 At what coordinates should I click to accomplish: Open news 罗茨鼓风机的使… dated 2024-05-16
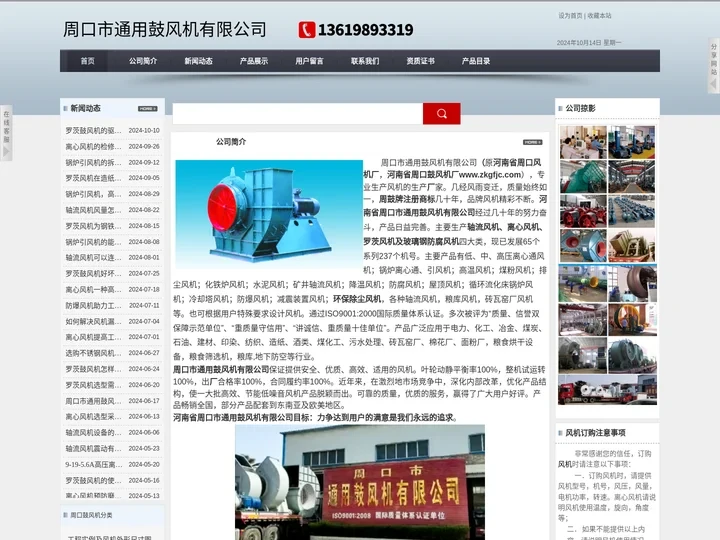(93, 480)
